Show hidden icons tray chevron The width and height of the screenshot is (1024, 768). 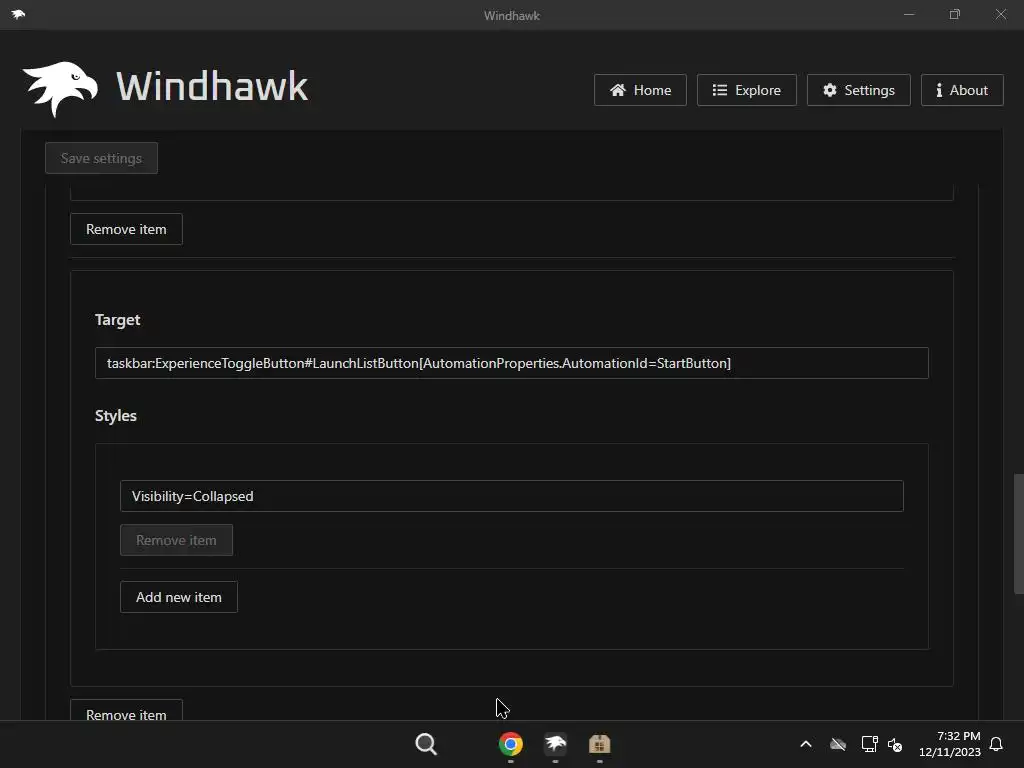tap(806, 744)
